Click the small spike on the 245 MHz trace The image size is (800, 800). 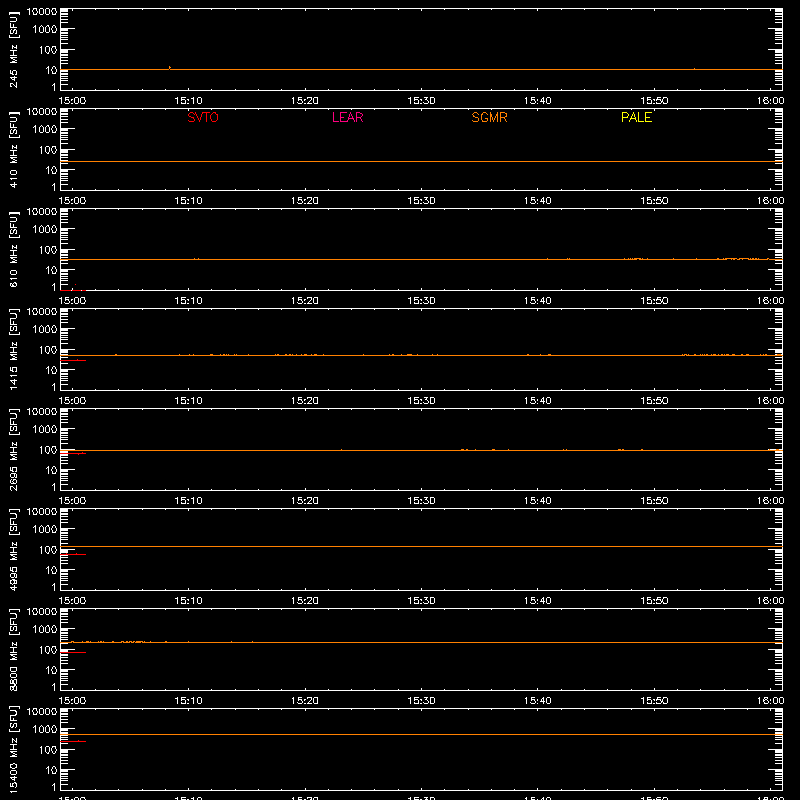pyautogui.click(x=169, y=67)
